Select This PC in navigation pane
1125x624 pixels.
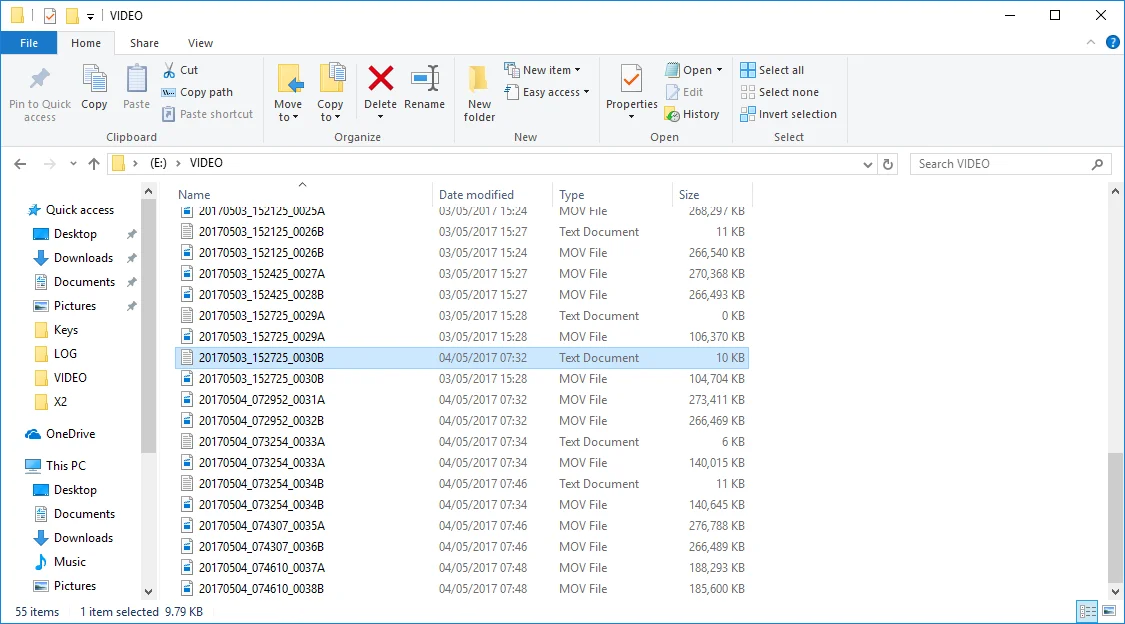(65, 465)
